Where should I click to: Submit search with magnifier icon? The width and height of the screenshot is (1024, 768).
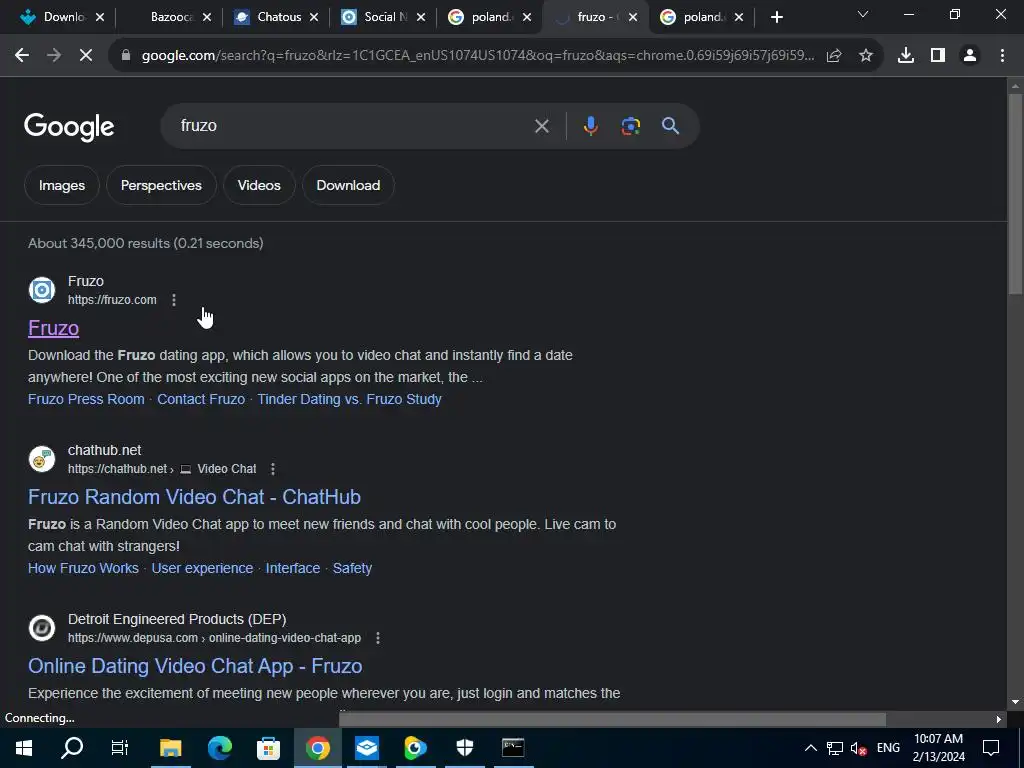[671, 125]
